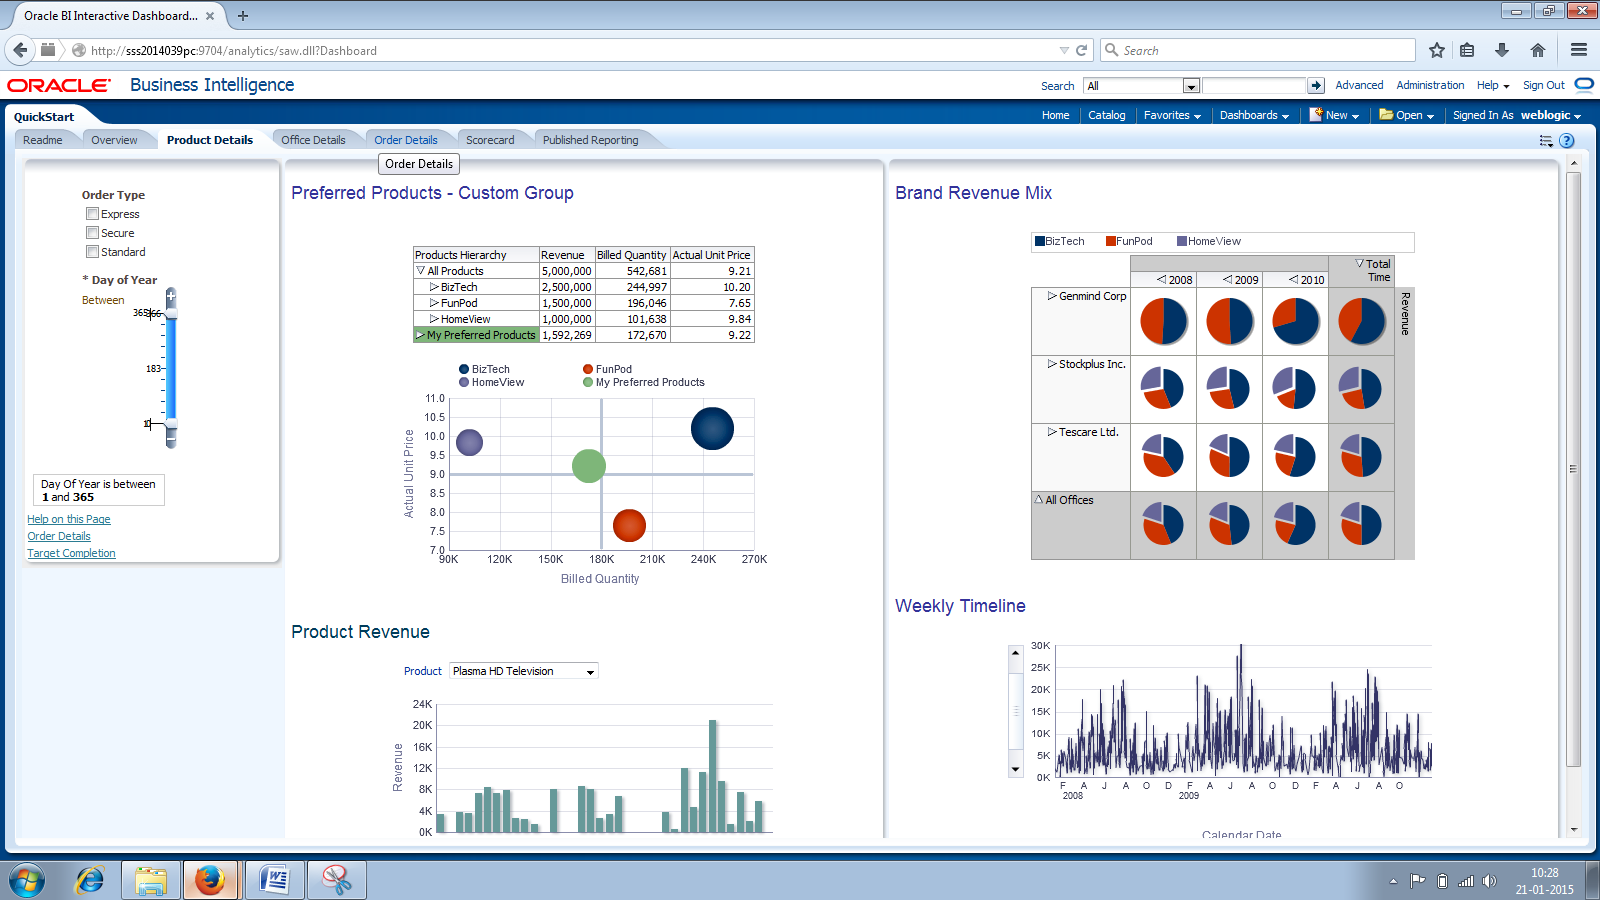Click the browser back arrow button
Screen dimensions: 1600x900
[x=20, y=50]
